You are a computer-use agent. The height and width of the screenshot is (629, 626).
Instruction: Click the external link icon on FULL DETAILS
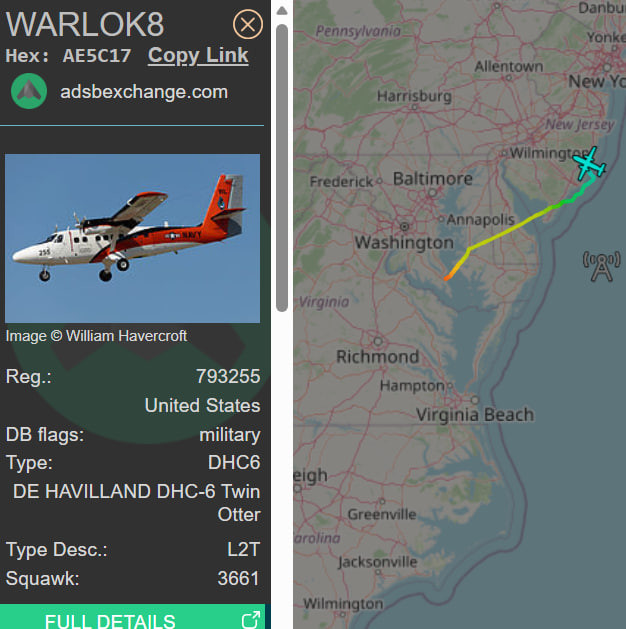(x=251, y=620)
